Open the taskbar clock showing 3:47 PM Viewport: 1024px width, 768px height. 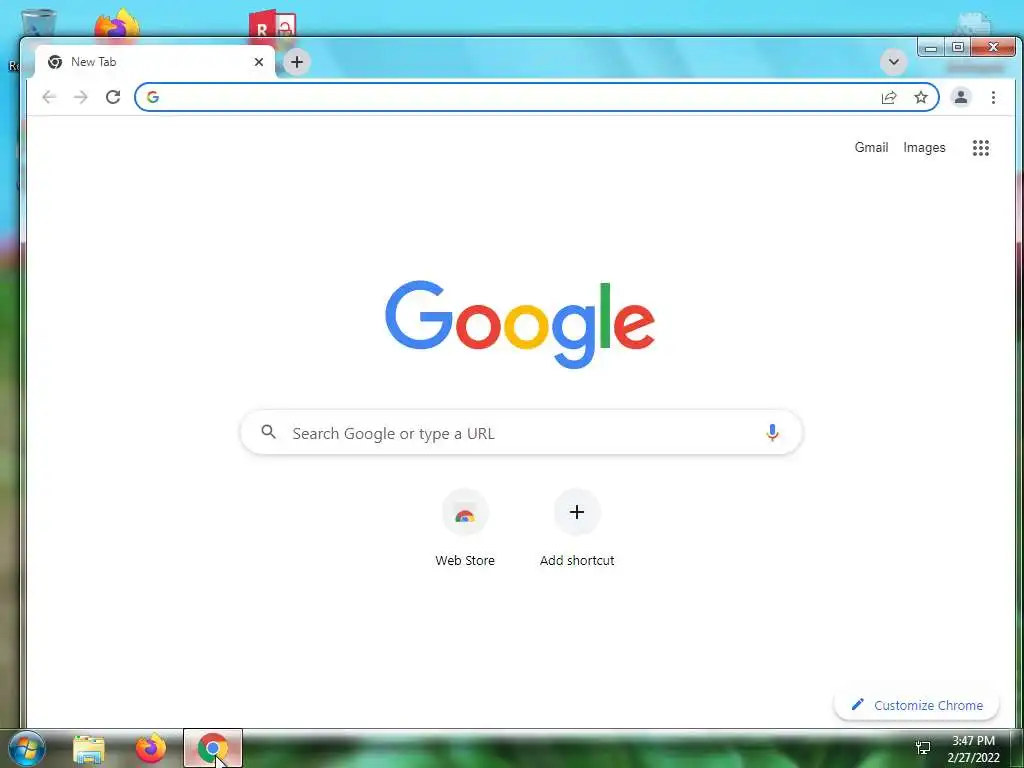tap(973, 749)
